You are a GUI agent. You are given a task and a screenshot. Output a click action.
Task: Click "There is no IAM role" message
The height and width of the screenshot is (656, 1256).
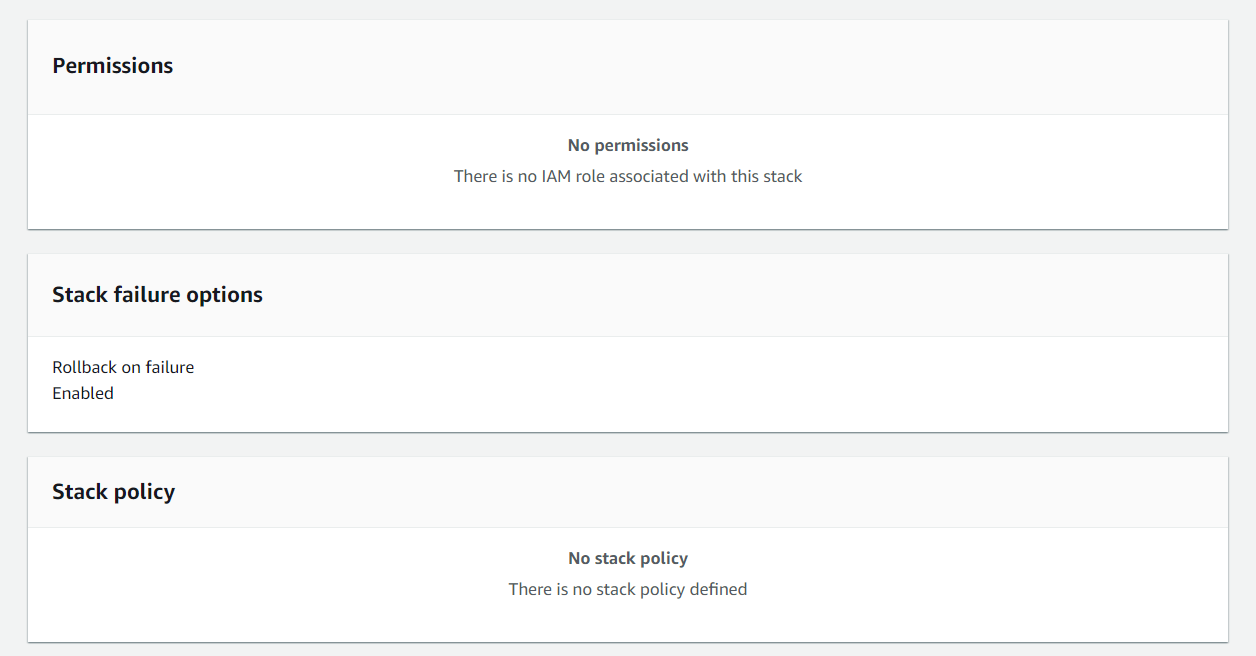[628, 176]
